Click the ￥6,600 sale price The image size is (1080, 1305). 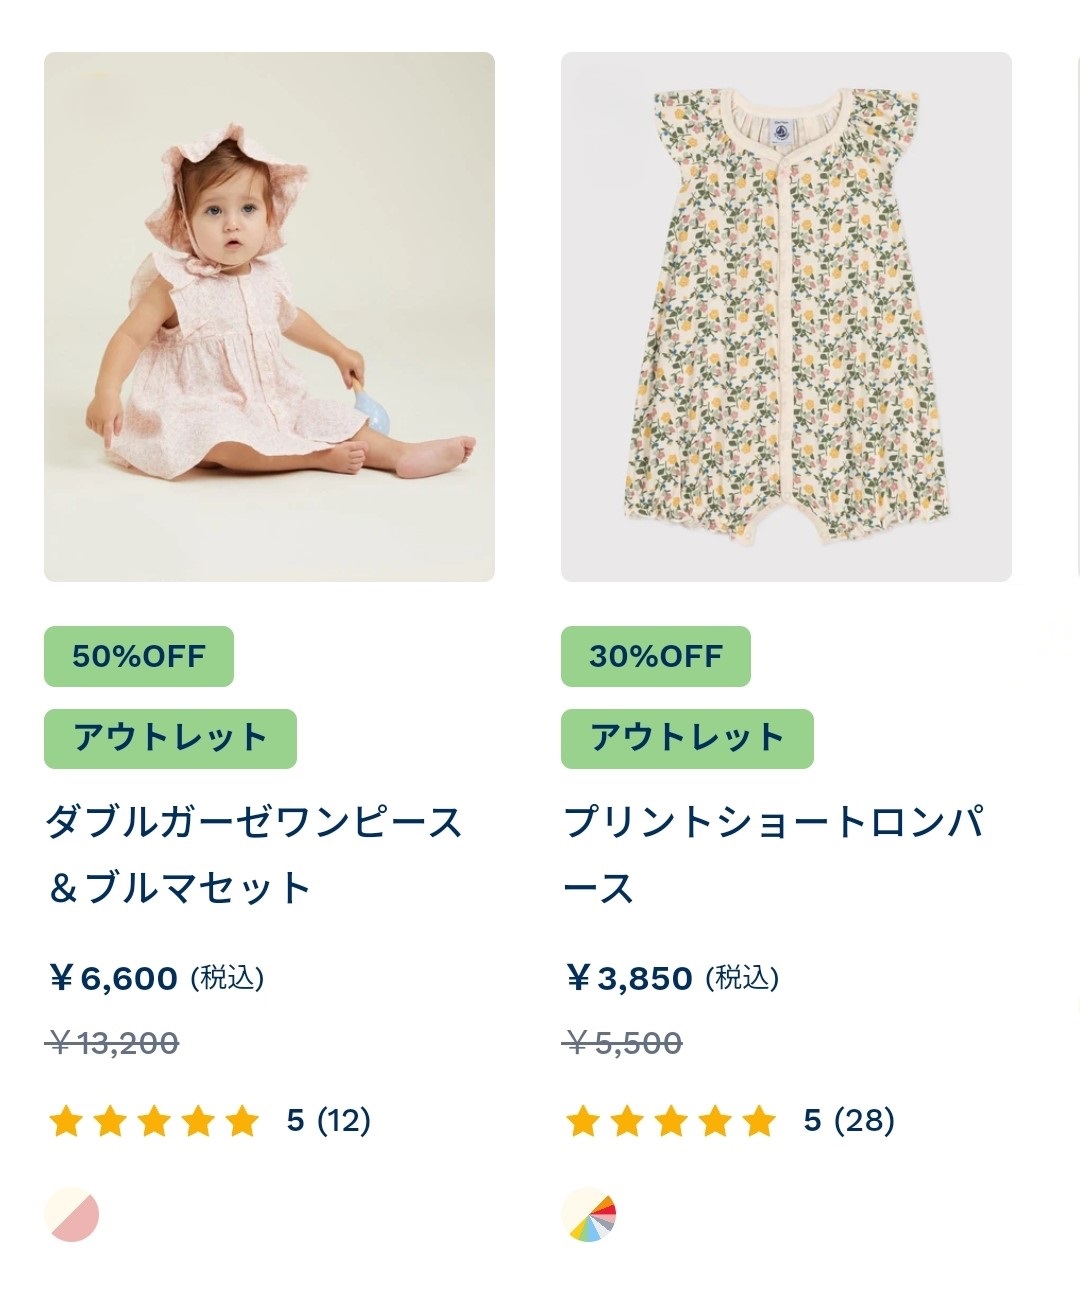point(113,978)
